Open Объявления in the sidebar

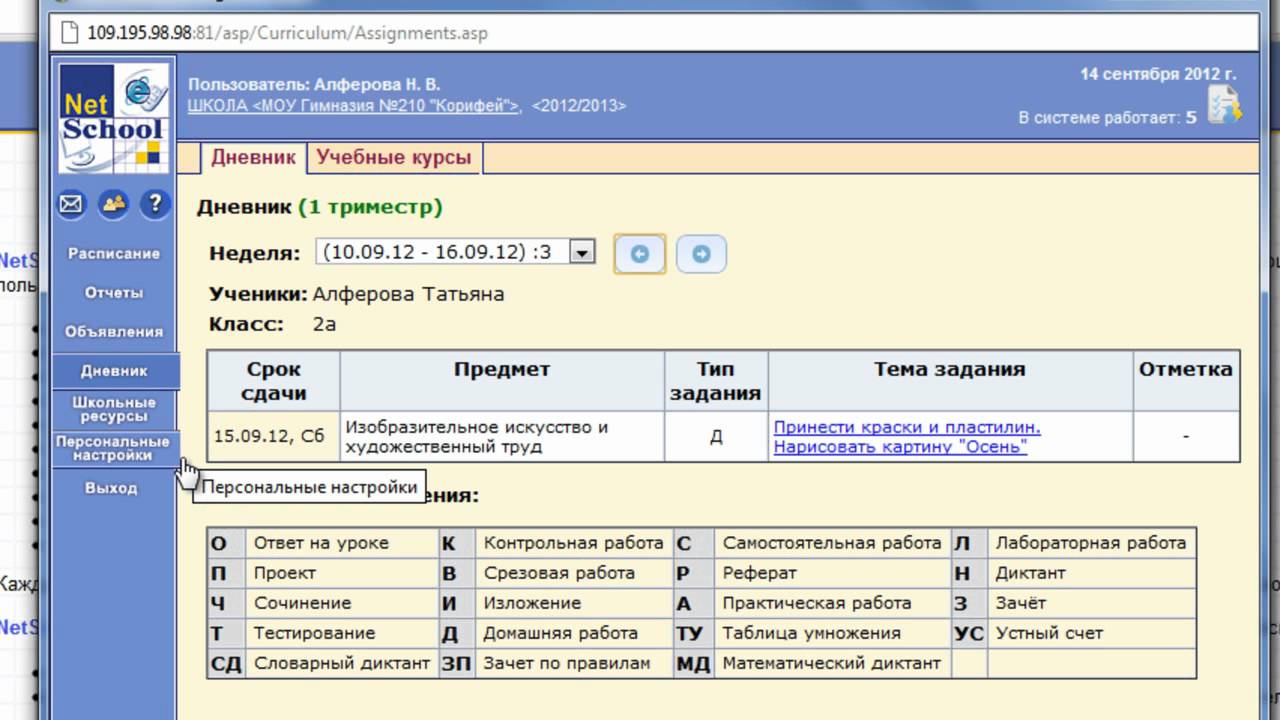click(x=114, y=331)
